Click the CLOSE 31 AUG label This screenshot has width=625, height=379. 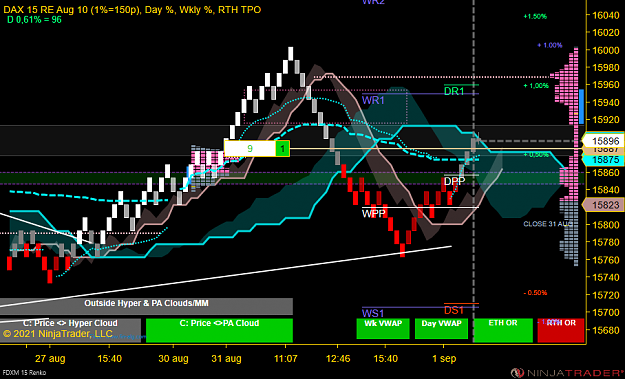pos(548,224)
